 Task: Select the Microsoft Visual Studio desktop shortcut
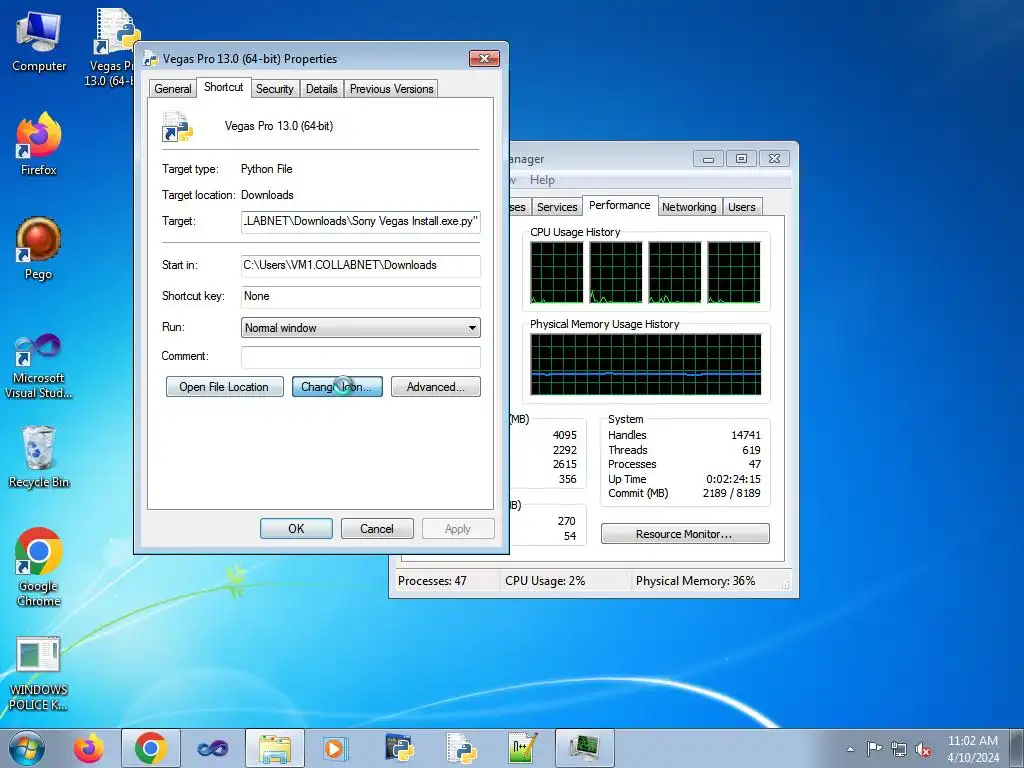click(x=39, y=366)
